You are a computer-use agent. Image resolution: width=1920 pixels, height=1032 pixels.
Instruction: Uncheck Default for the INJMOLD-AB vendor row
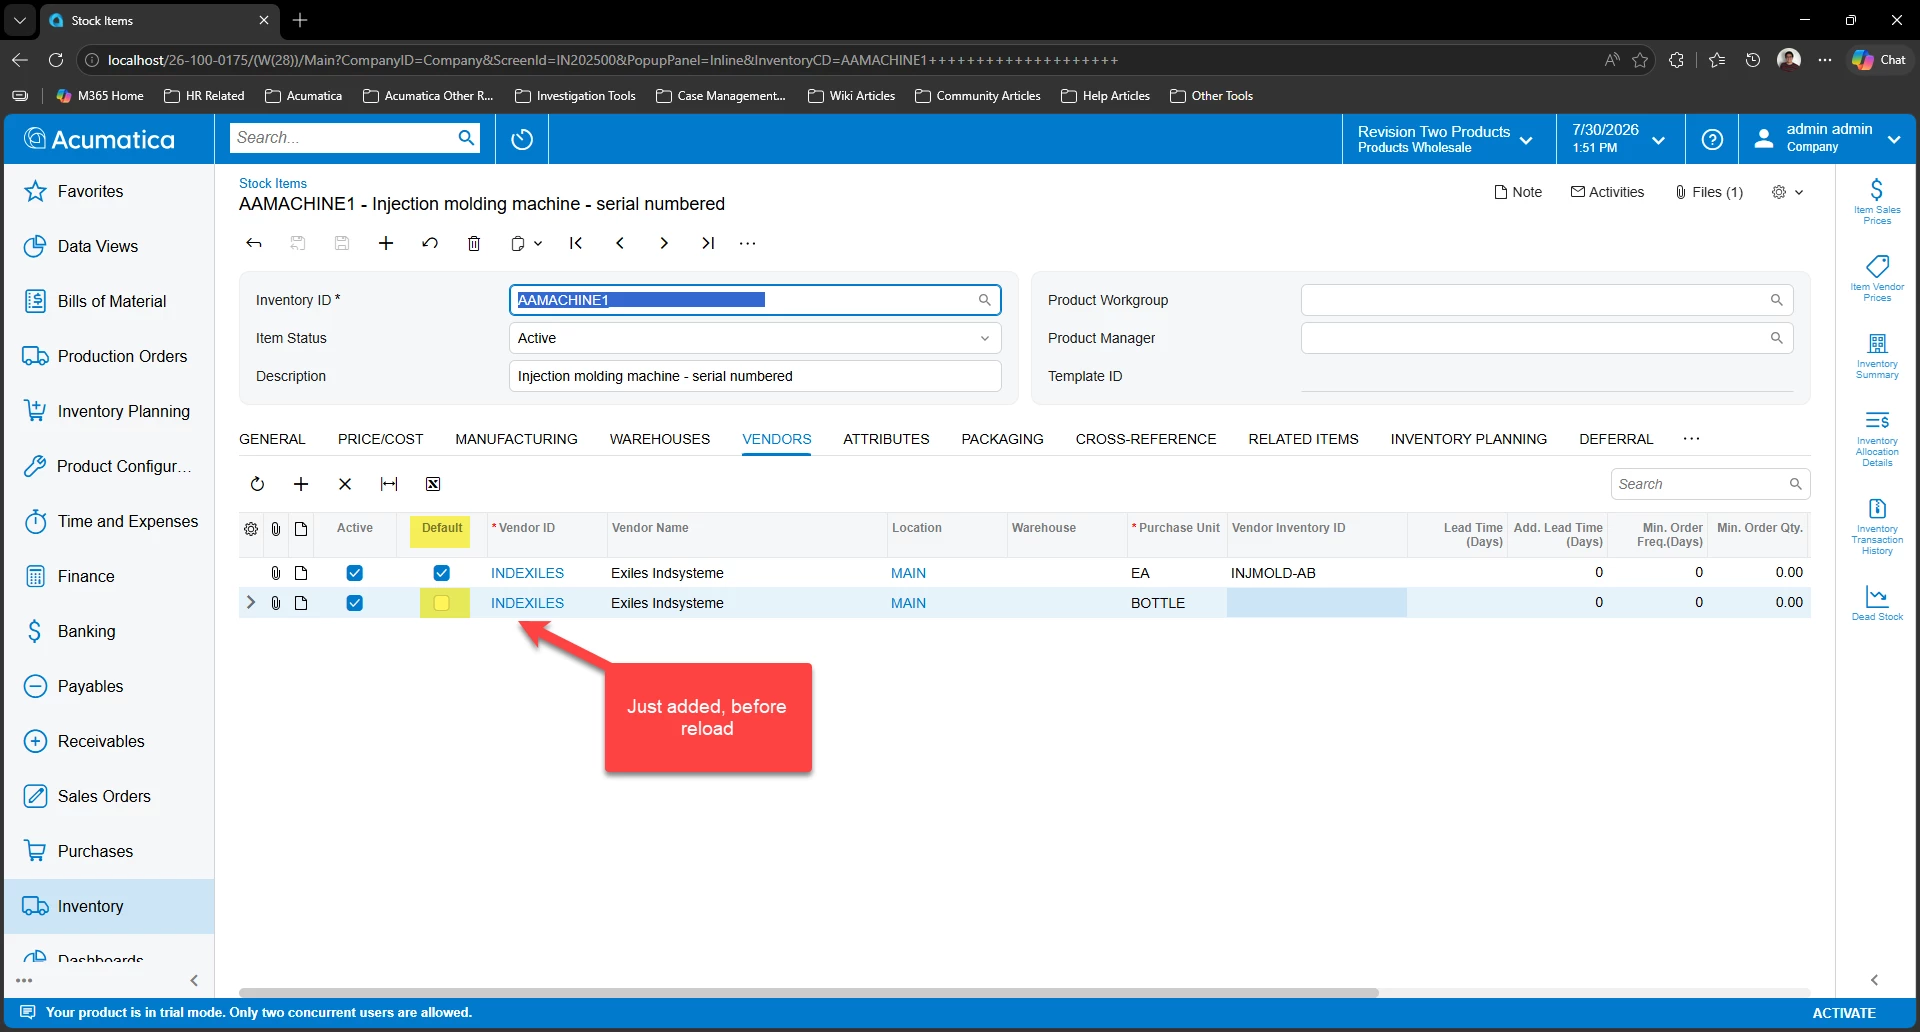(x=442, y=573)
